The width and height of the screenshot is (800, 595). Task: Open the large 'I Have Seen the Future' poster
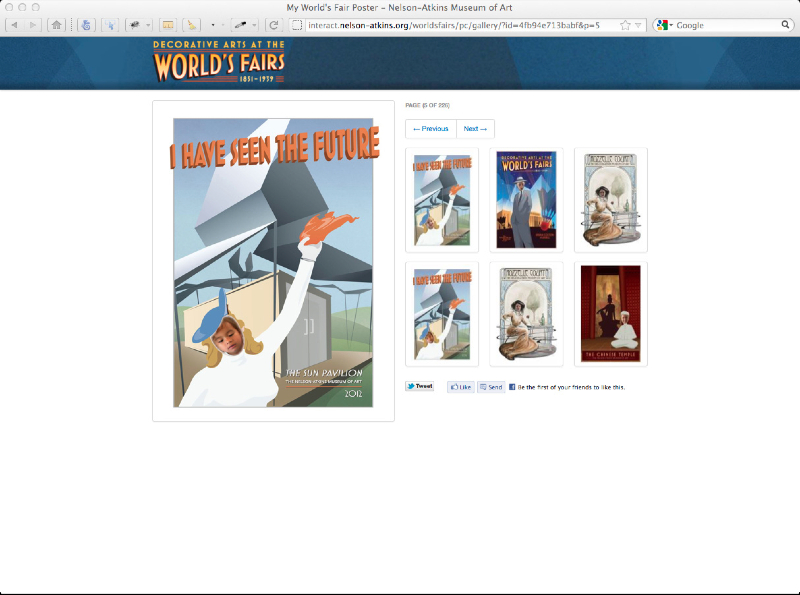pyautogui.click(x=273, y=262)
